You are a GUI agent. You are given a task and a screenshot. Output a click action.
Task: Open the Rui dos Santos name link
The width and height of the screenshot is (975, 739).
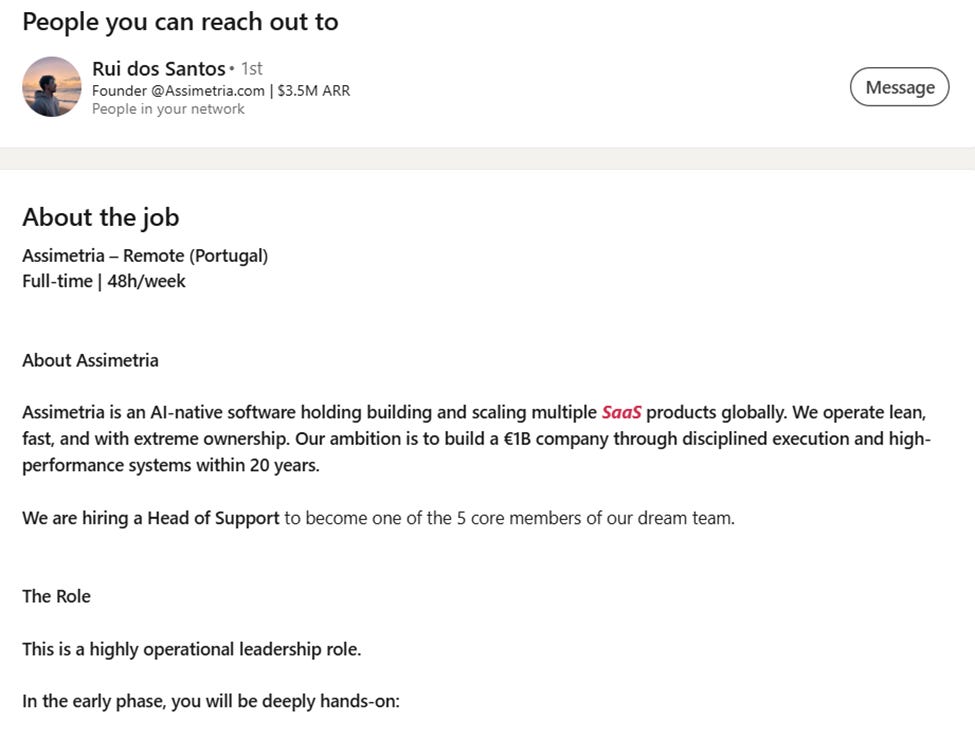[x=159, y=68]
